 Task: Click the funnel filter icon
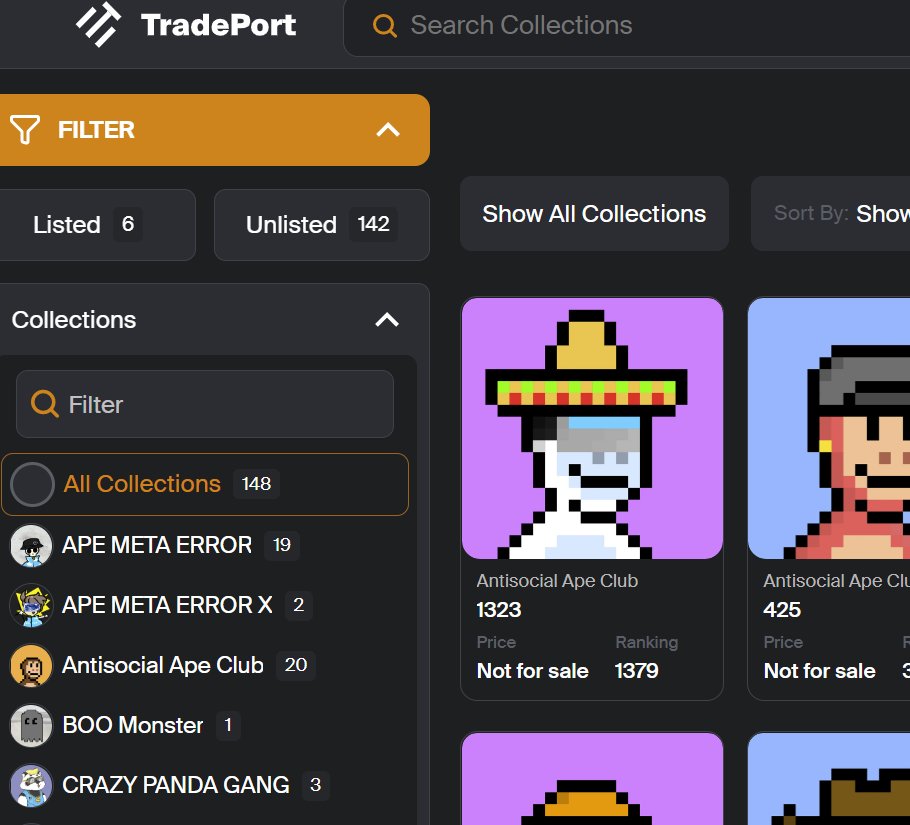(25, 129)
